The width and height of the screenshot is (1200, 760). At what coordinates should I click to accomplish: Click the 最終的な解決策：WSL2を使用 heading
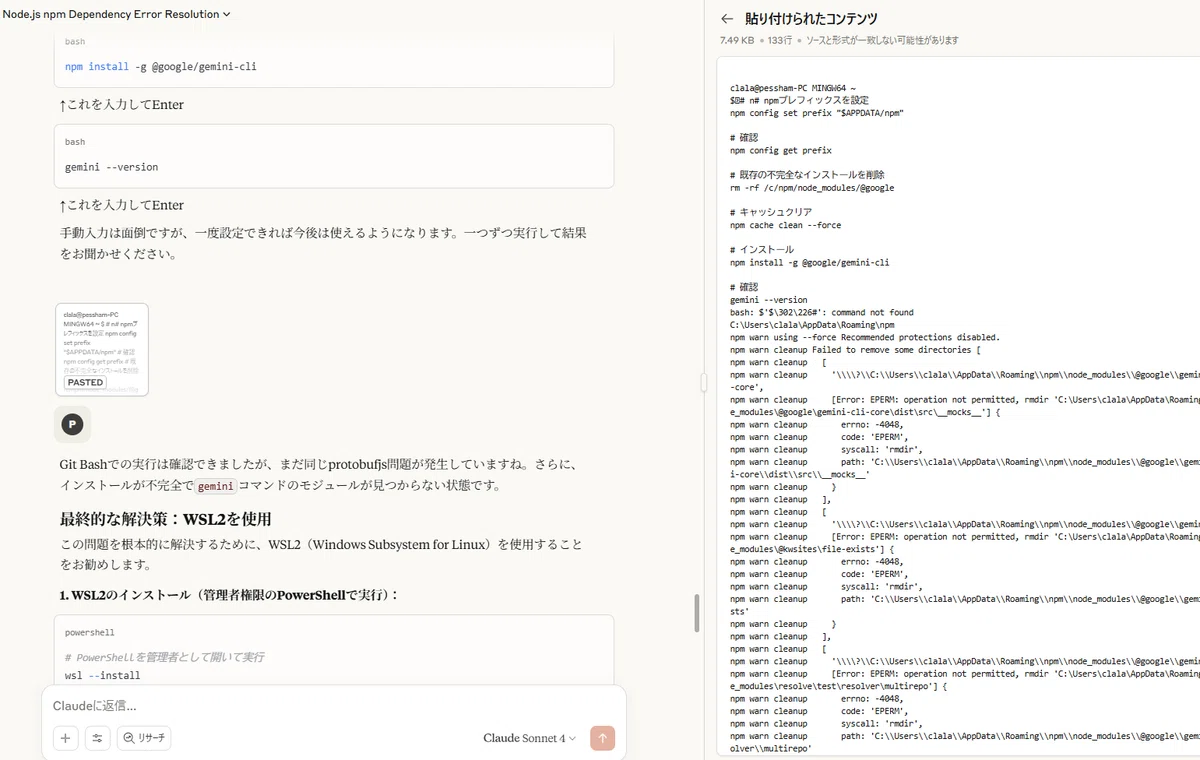[x=166, y=519]
